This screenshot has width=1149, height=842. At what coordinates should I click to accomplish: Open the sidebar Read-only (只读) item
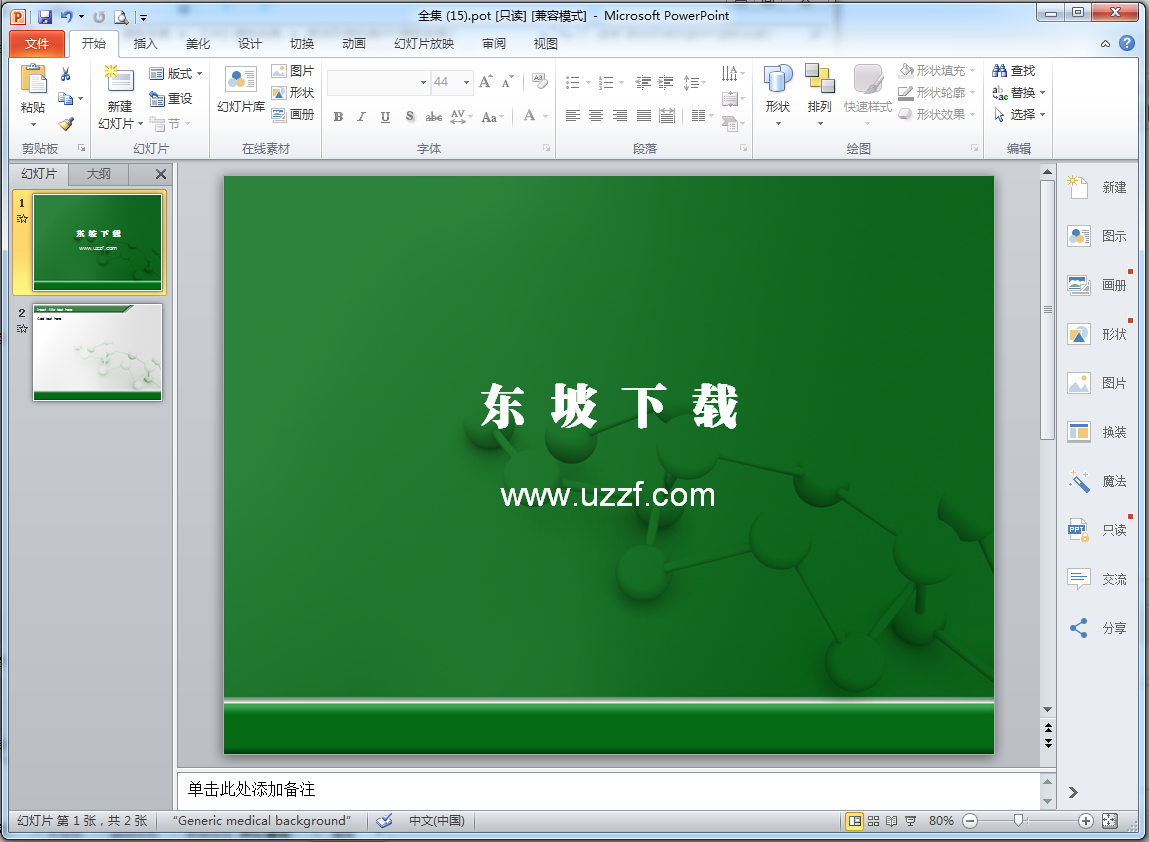pyautogui.click(x=1097, y=530)
